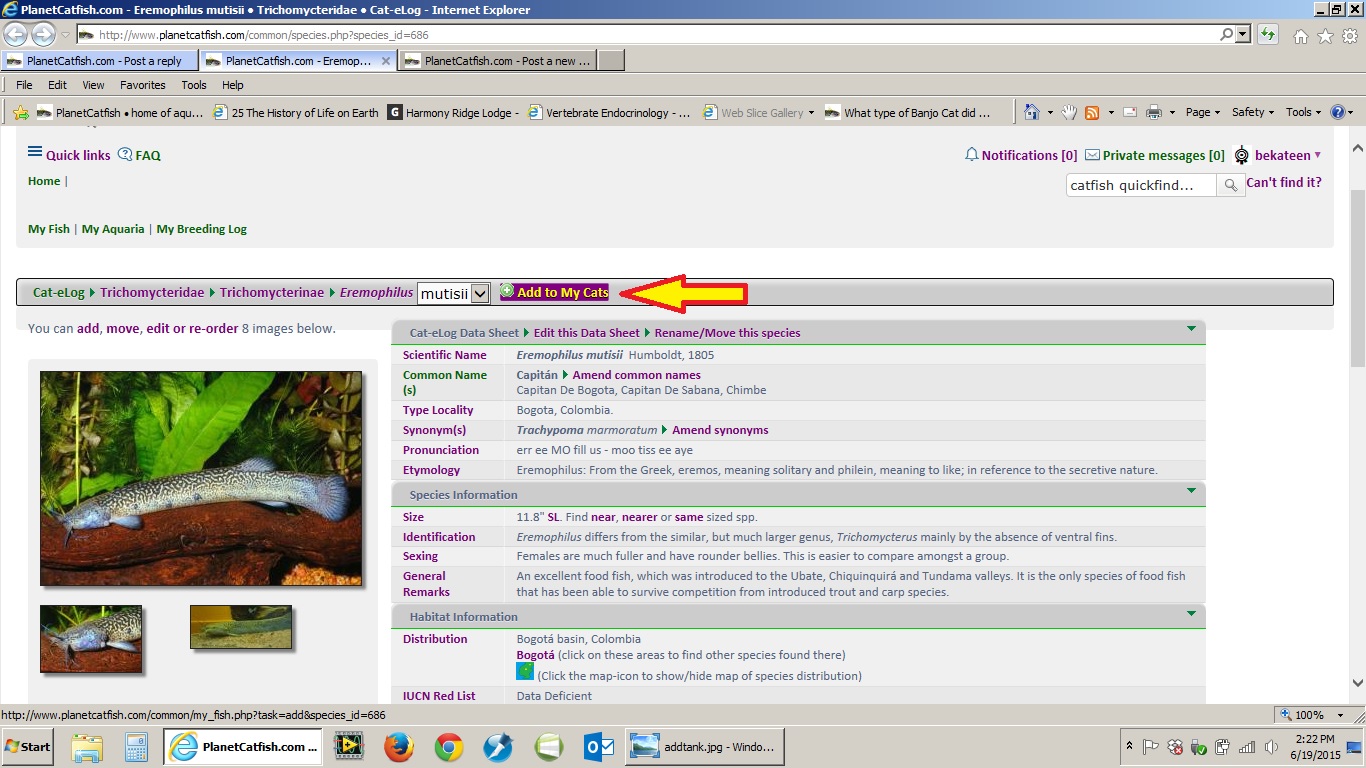Open the Harmony Ridge Lodge favorite

453,113
